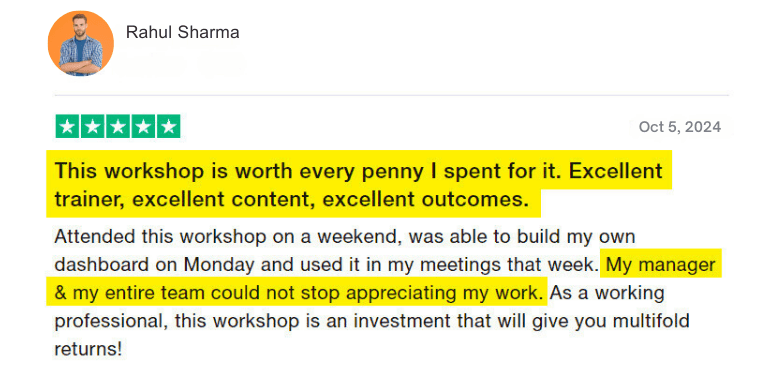778x373 pixels.
Task: Click the highlighted text 'My manager'
Action: [x=660, y=265]
